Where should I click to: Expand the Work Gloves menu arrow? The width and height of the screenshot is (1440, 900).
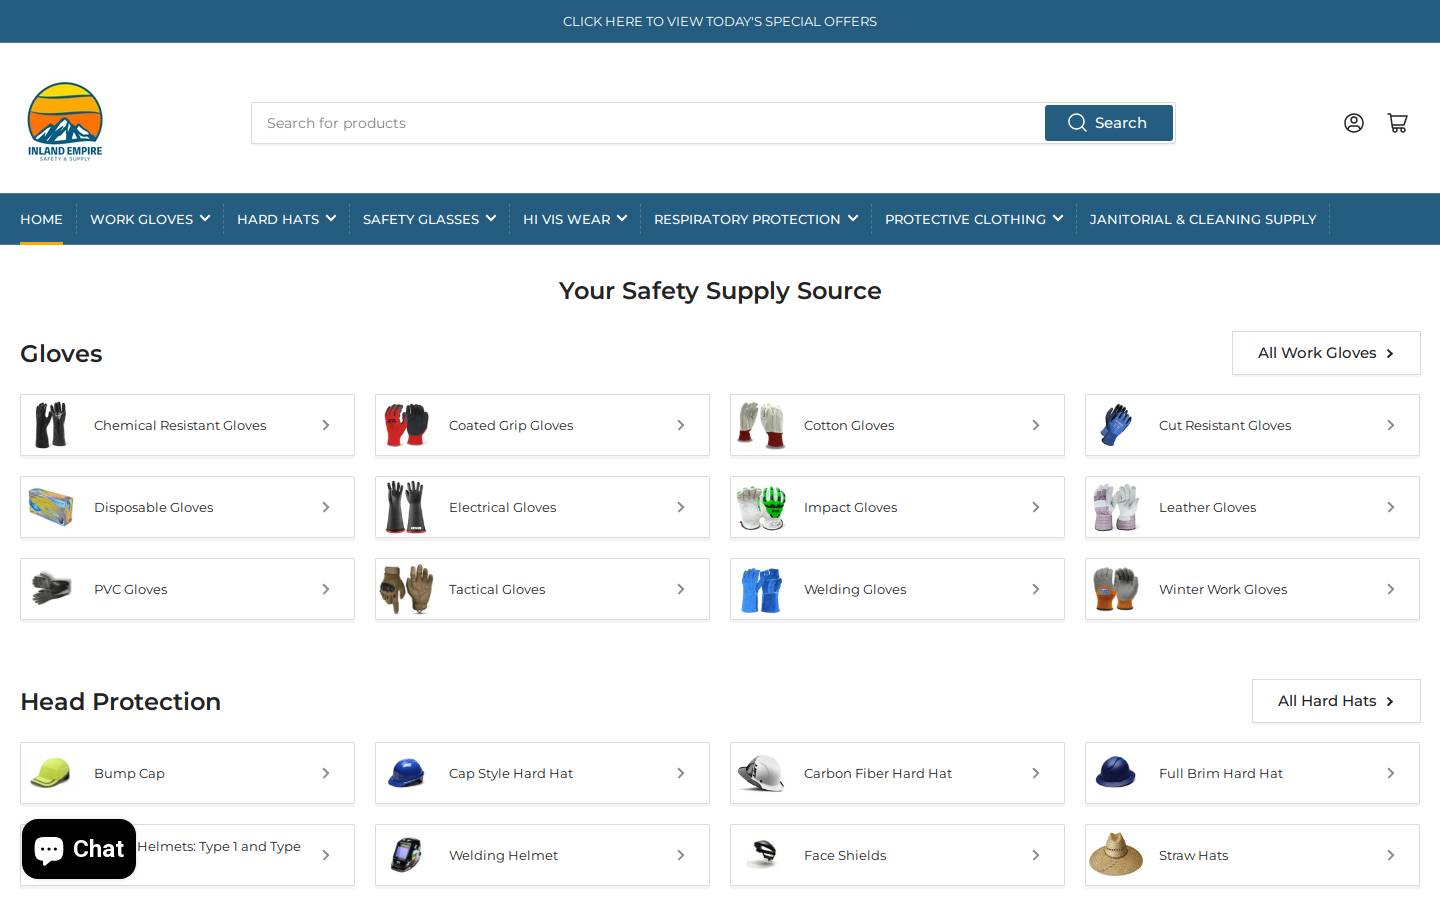click(x=205, y=218)
